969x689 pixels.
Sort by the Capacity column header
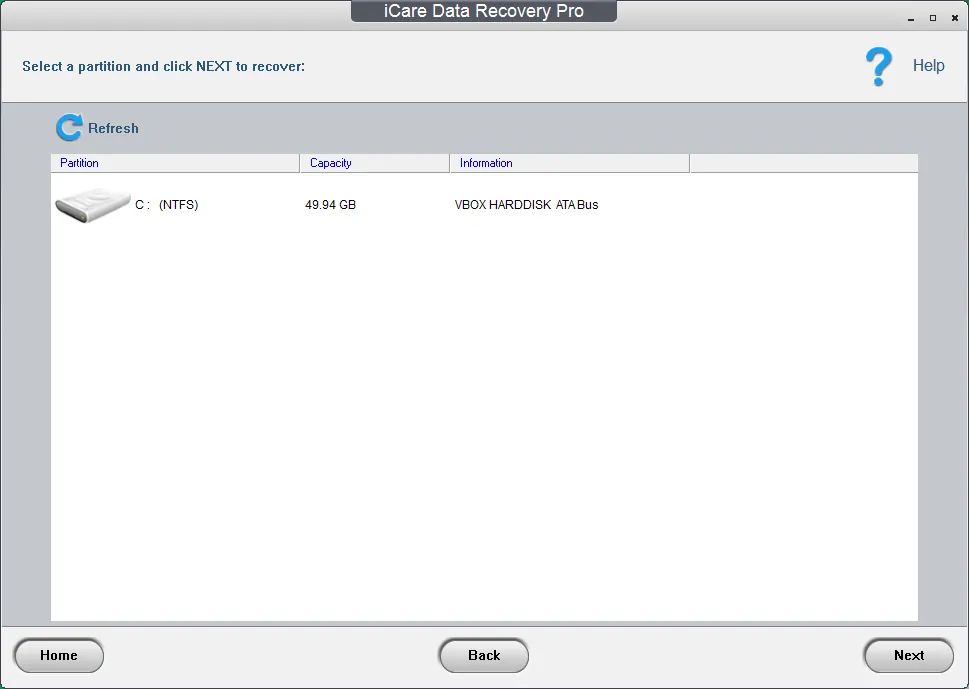[x=374, y=163]
